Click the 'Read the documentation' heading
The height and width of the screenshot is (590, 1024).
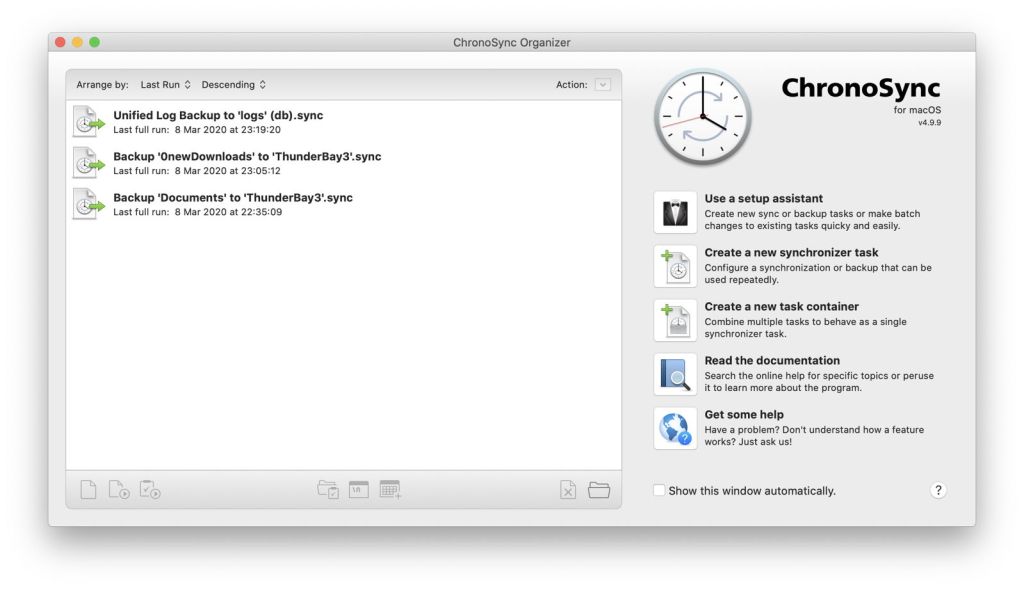[x=772, y=361]
